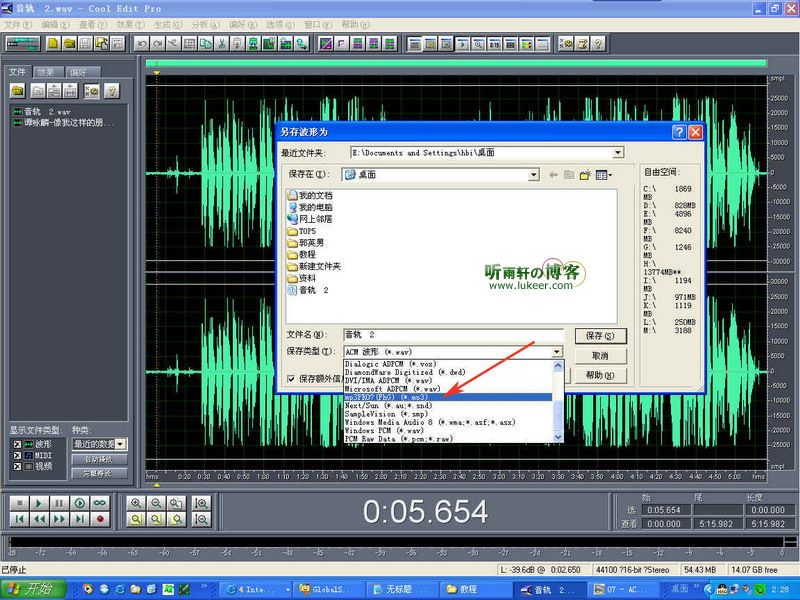Click the vertical Zoom In icon
Screen dimensions: 800x600
pos(202,504)
